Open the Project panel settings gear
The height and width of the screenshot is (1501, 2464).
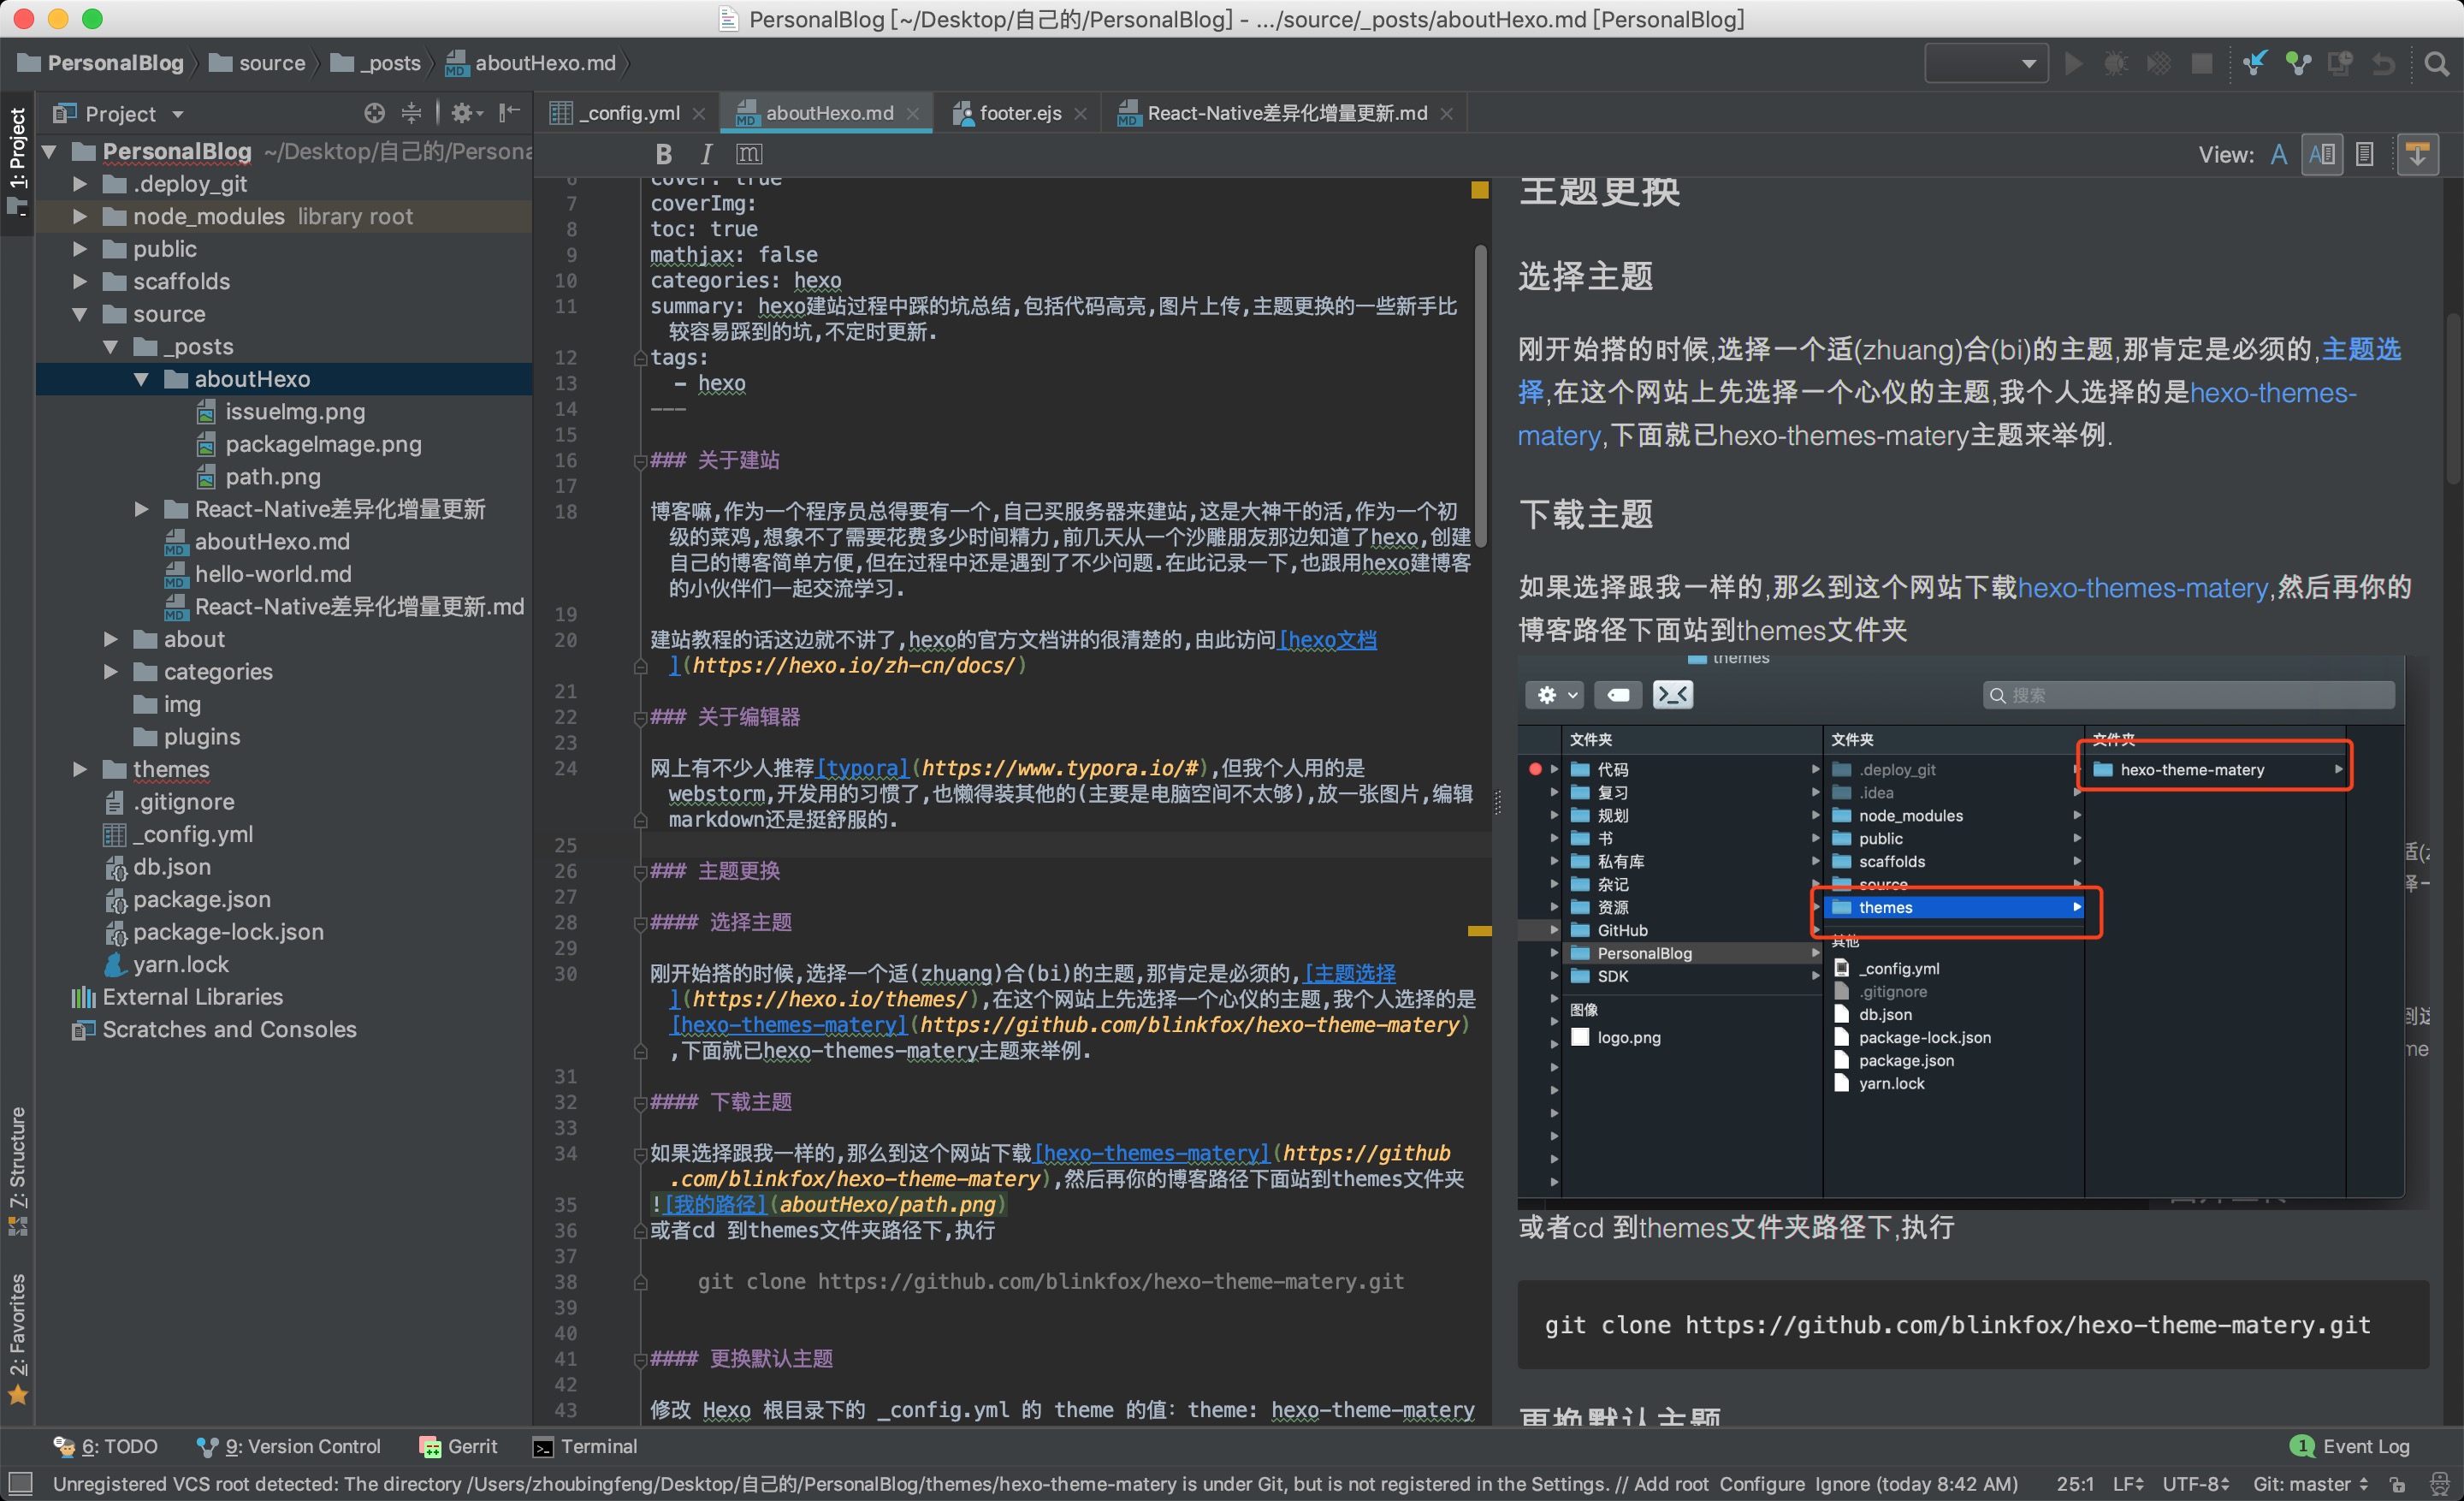tap(466, 113)
